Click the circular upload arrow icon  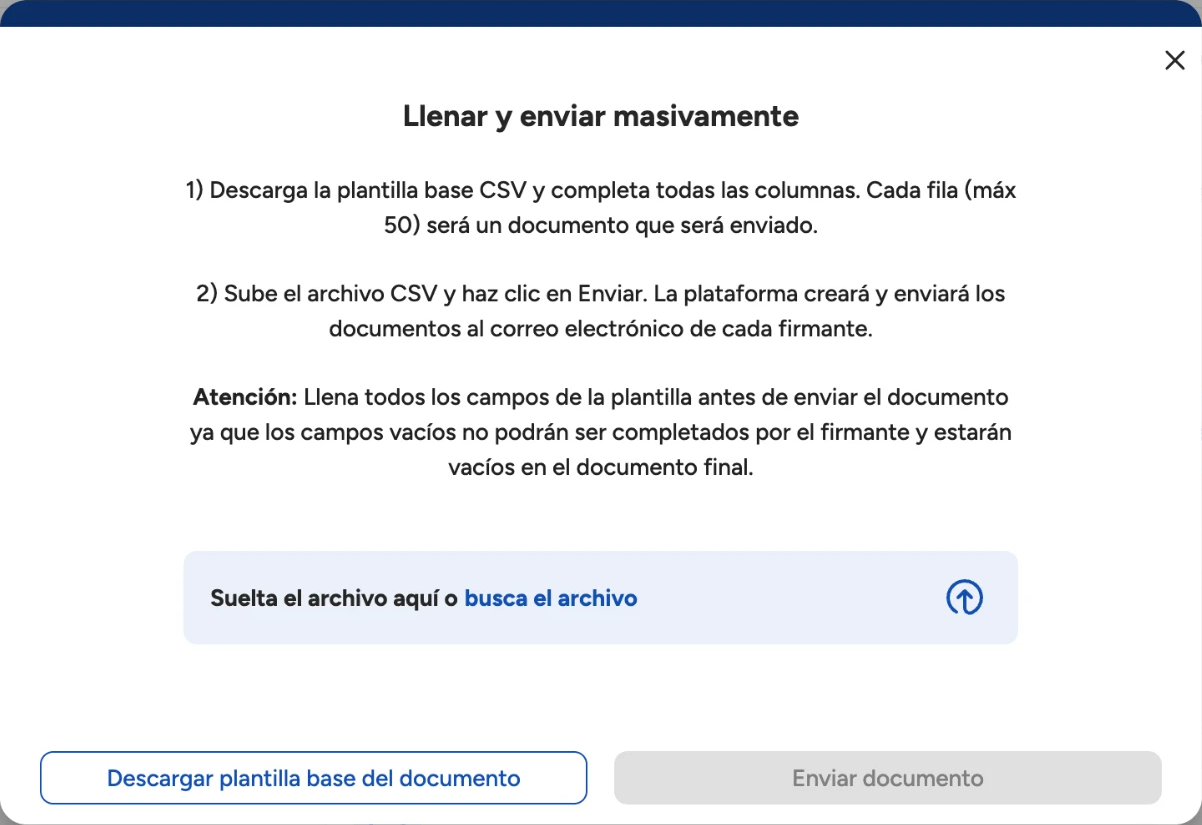pyautogui.click(x=965, y=598)
